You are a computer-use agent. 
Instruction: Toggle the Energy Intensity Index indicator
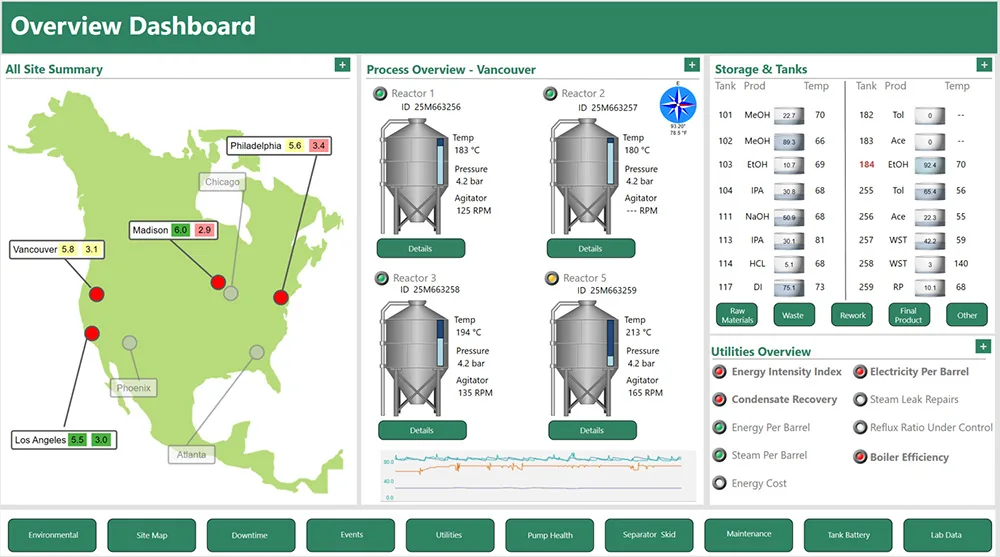click(719, 372)
